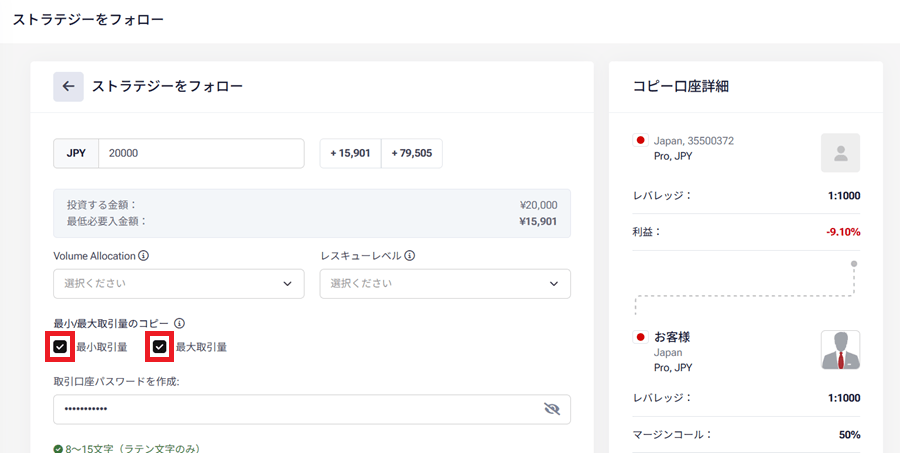Open the Volume Allocation dropdown
Screen dimensions: 900x453
179,284
